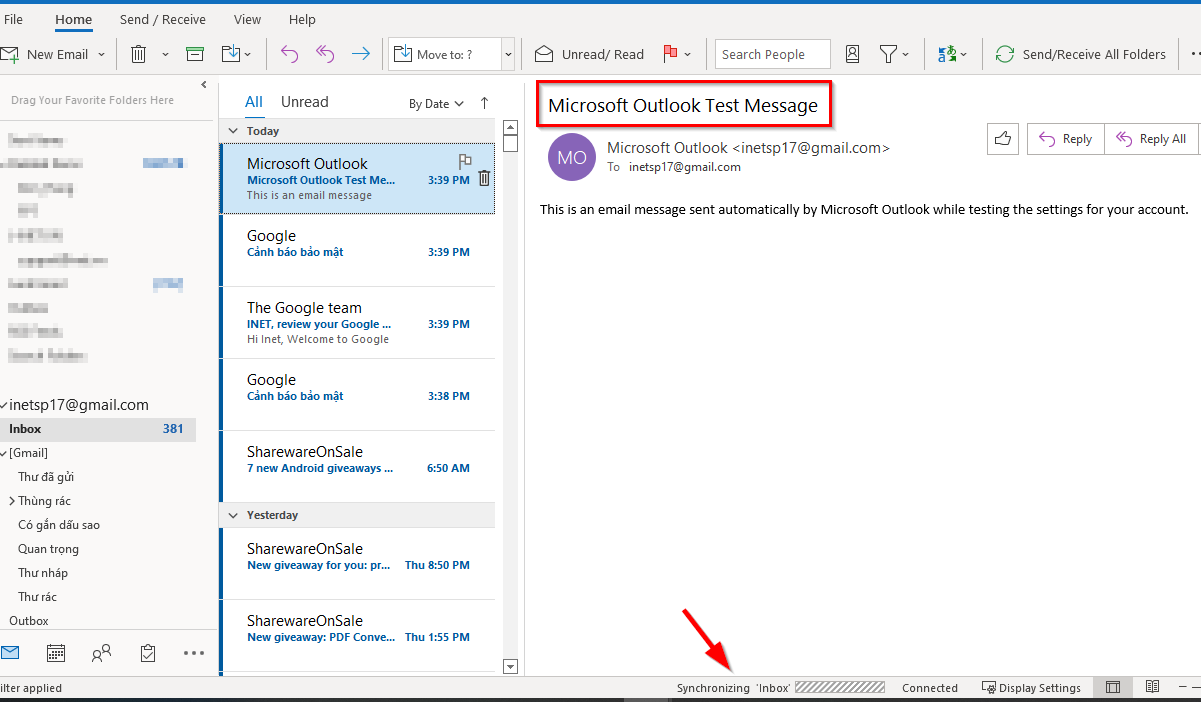Switch to Normal view in status bar

tap(1113, 687)
